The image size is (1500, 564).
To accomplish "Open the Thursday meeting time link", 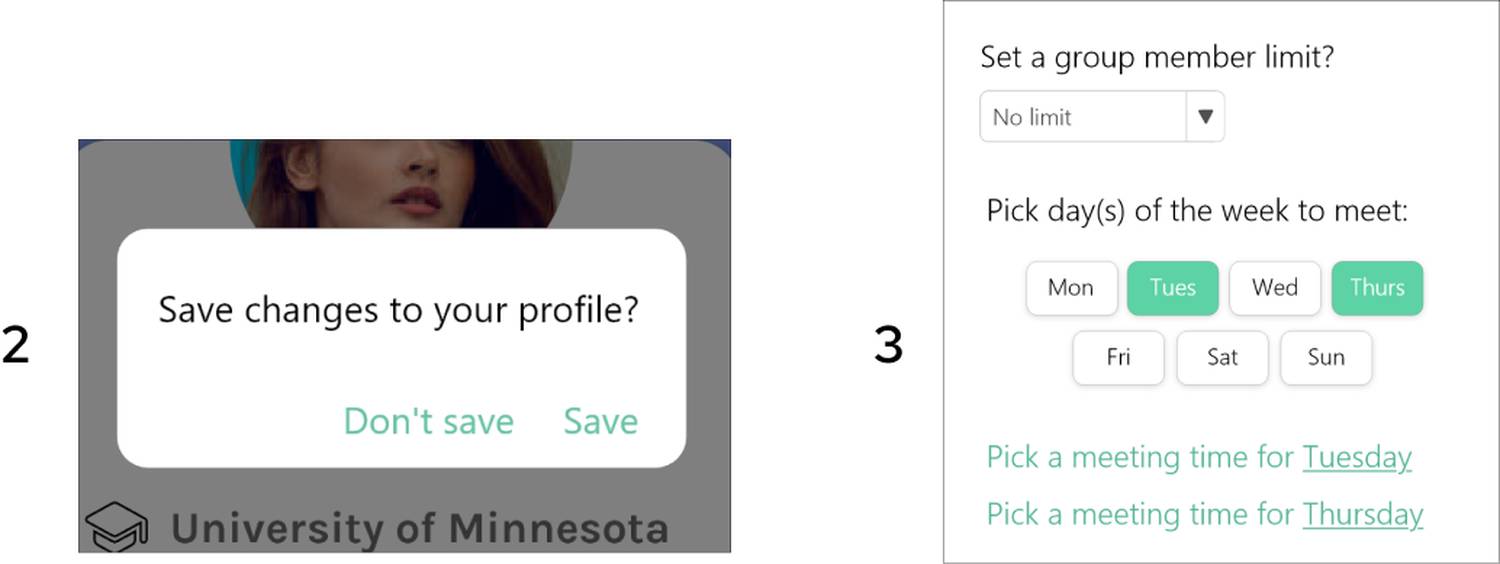I will (x=1362, y=514).
